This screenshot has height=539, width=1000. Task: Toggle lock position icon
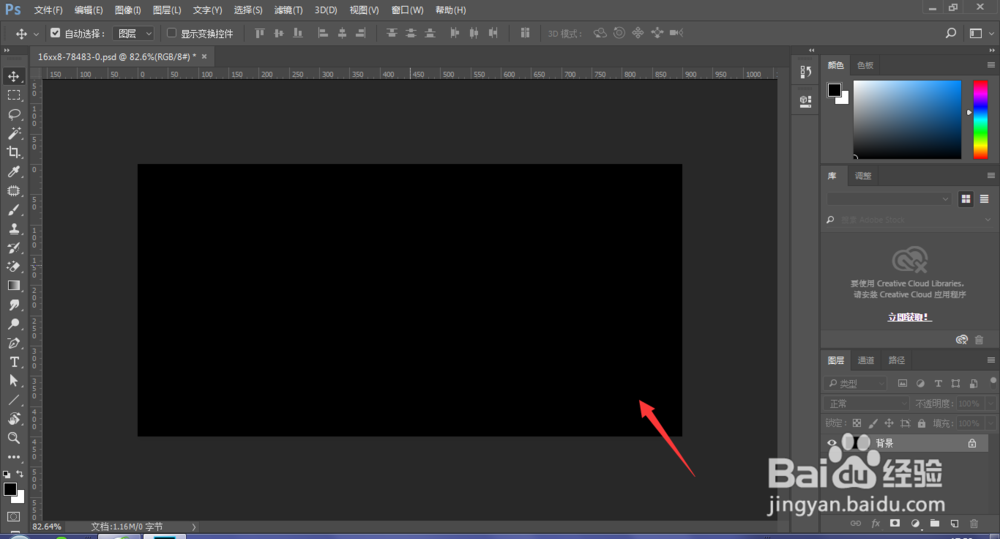point(889,423)
